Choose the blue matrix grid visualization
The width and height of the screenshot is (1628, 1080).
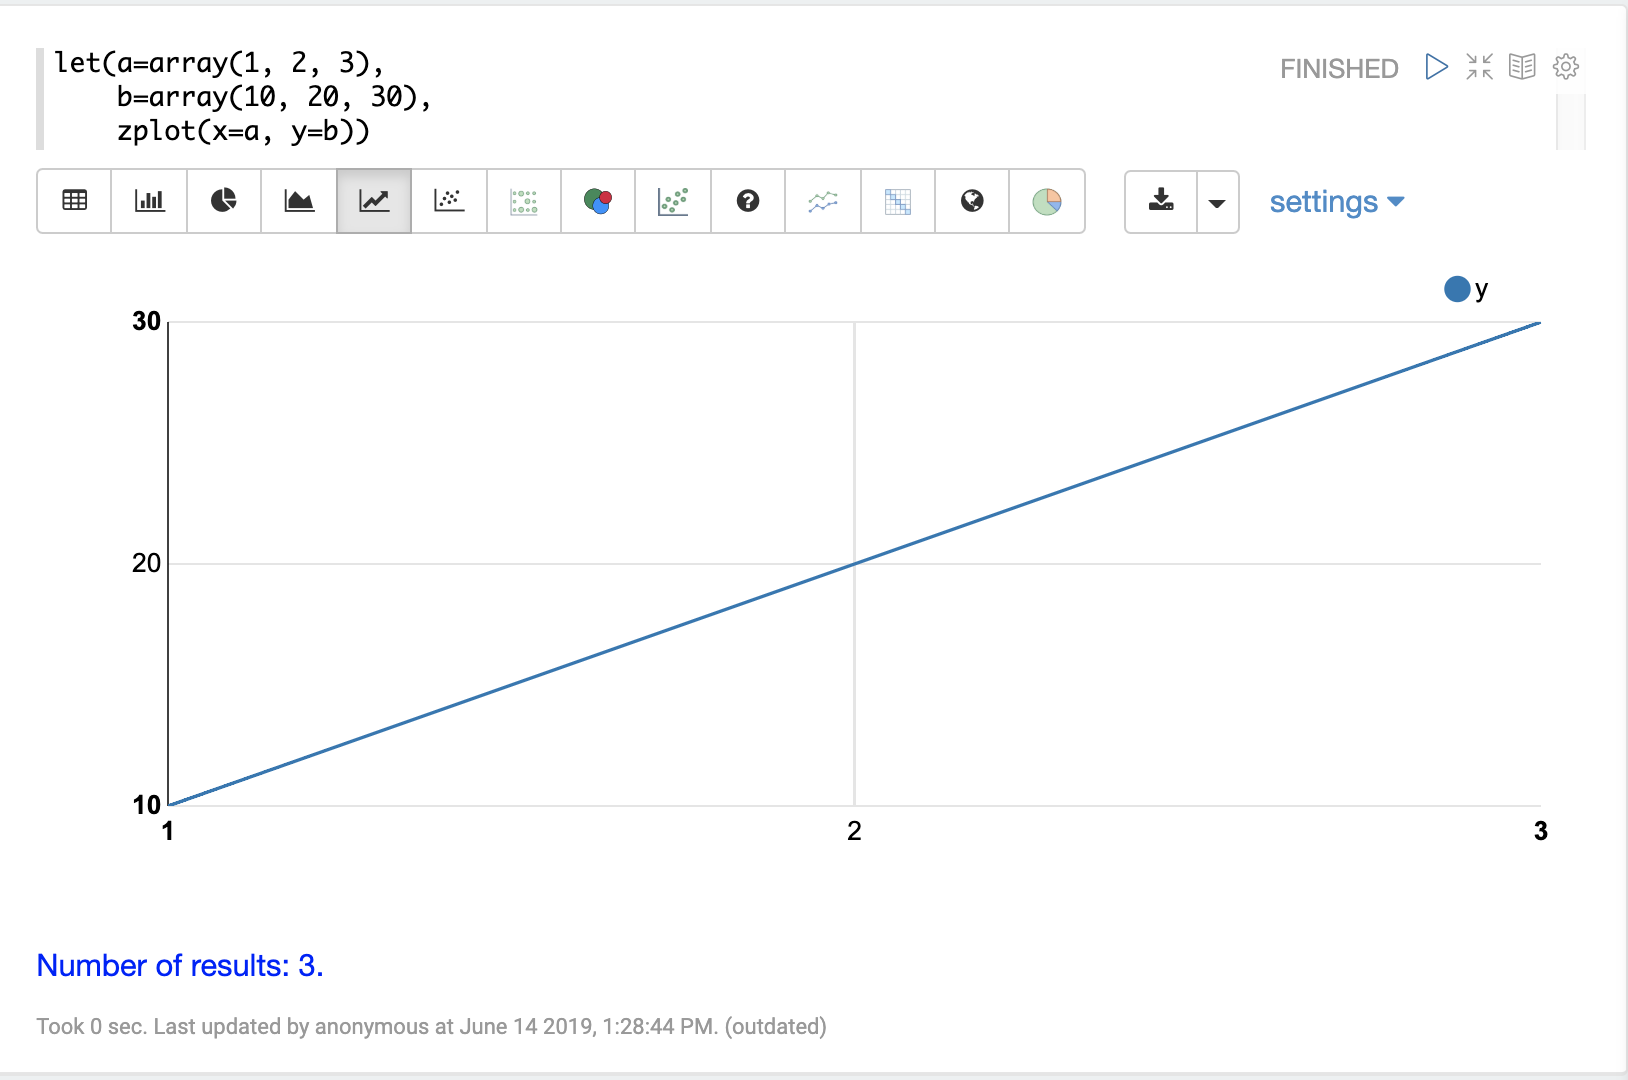point(898,201)
